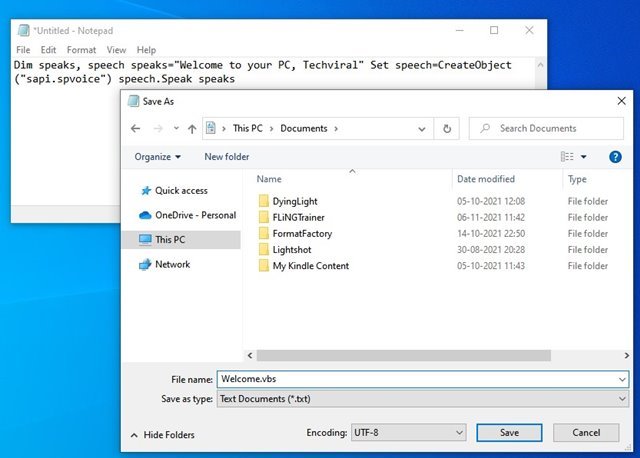
Task: Click Save to save Welcome.vbs
Action: pos(509,433)
